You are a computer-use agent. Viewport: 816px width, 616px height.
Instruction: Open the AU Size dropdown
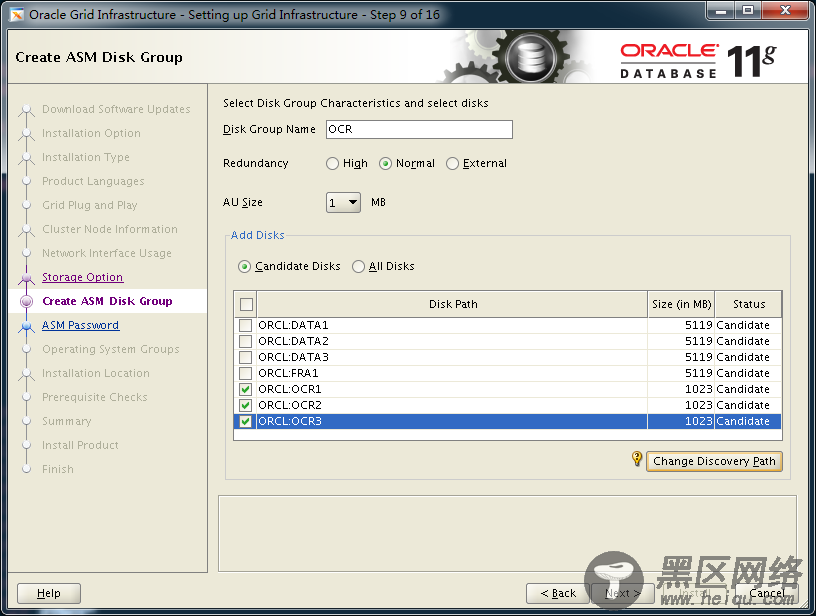(343, 202)
